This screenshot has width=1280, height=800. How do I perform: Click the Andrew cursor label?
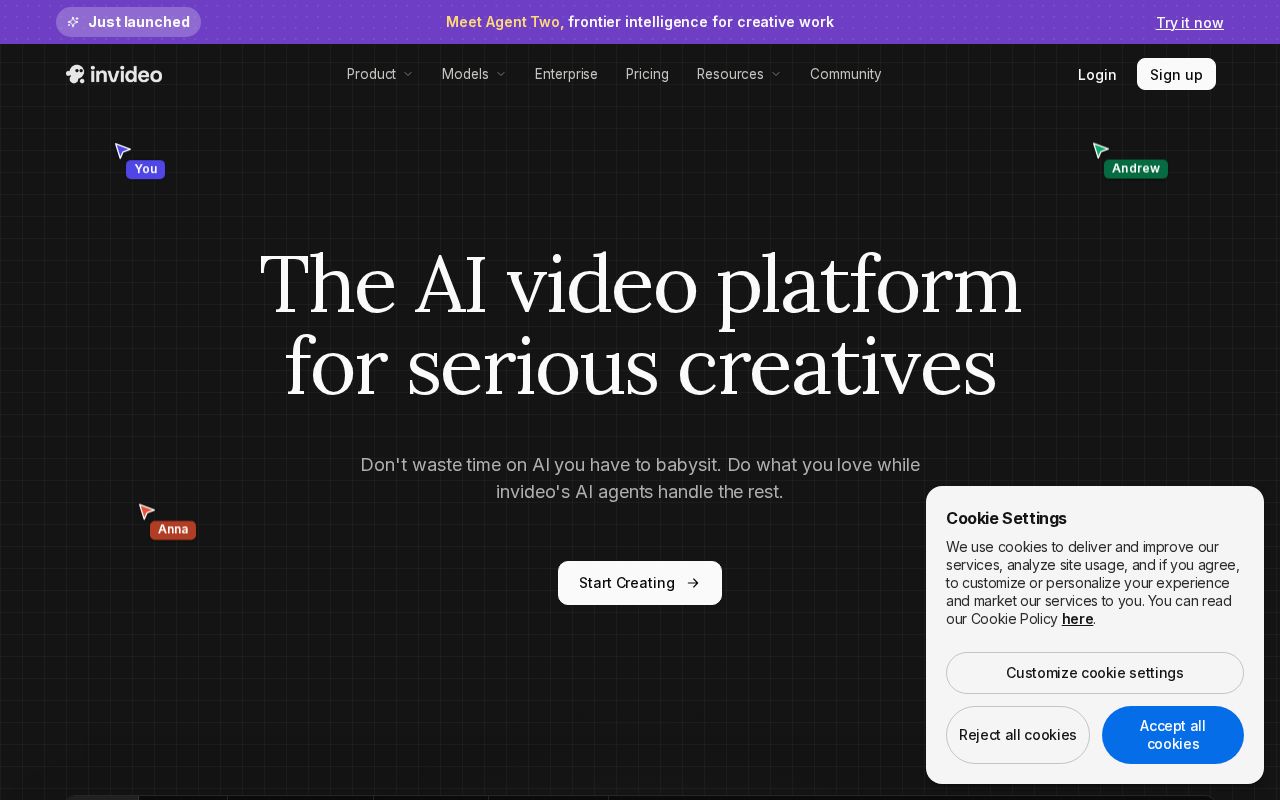tap(1136, 168)
